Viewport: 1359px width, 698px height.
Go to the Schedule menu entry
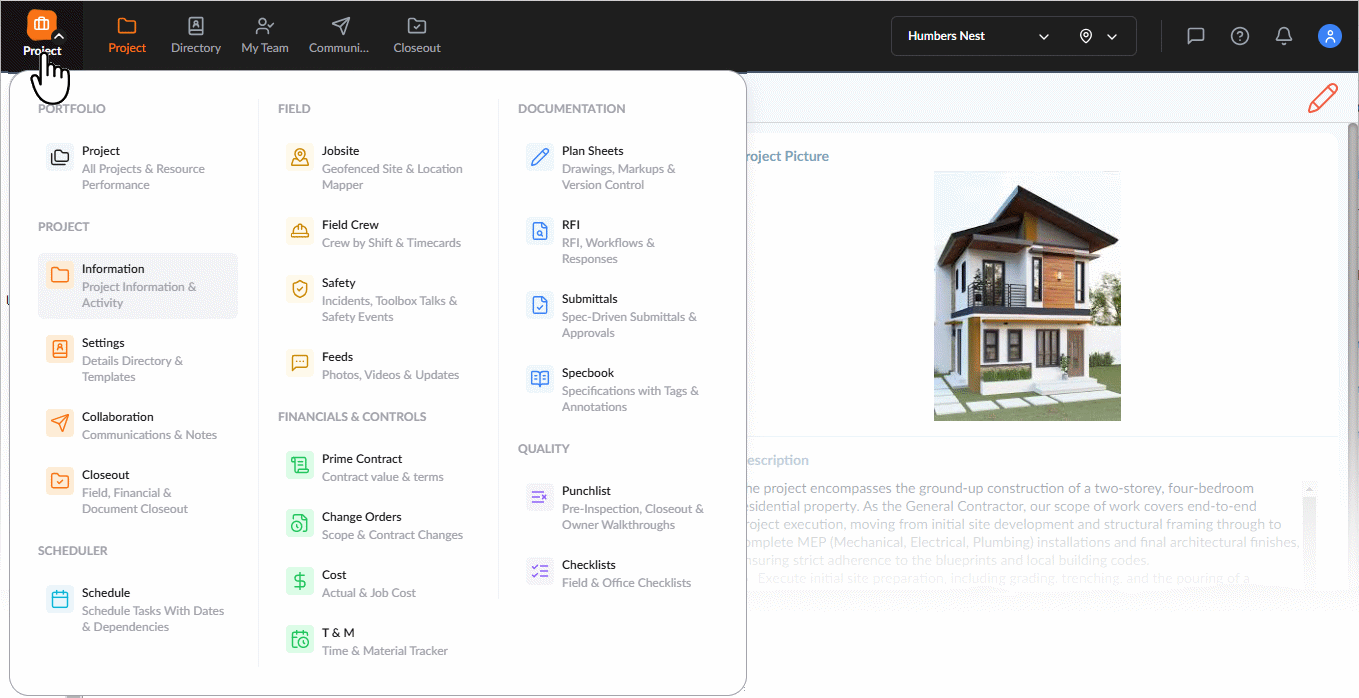(x=138, y=610)
